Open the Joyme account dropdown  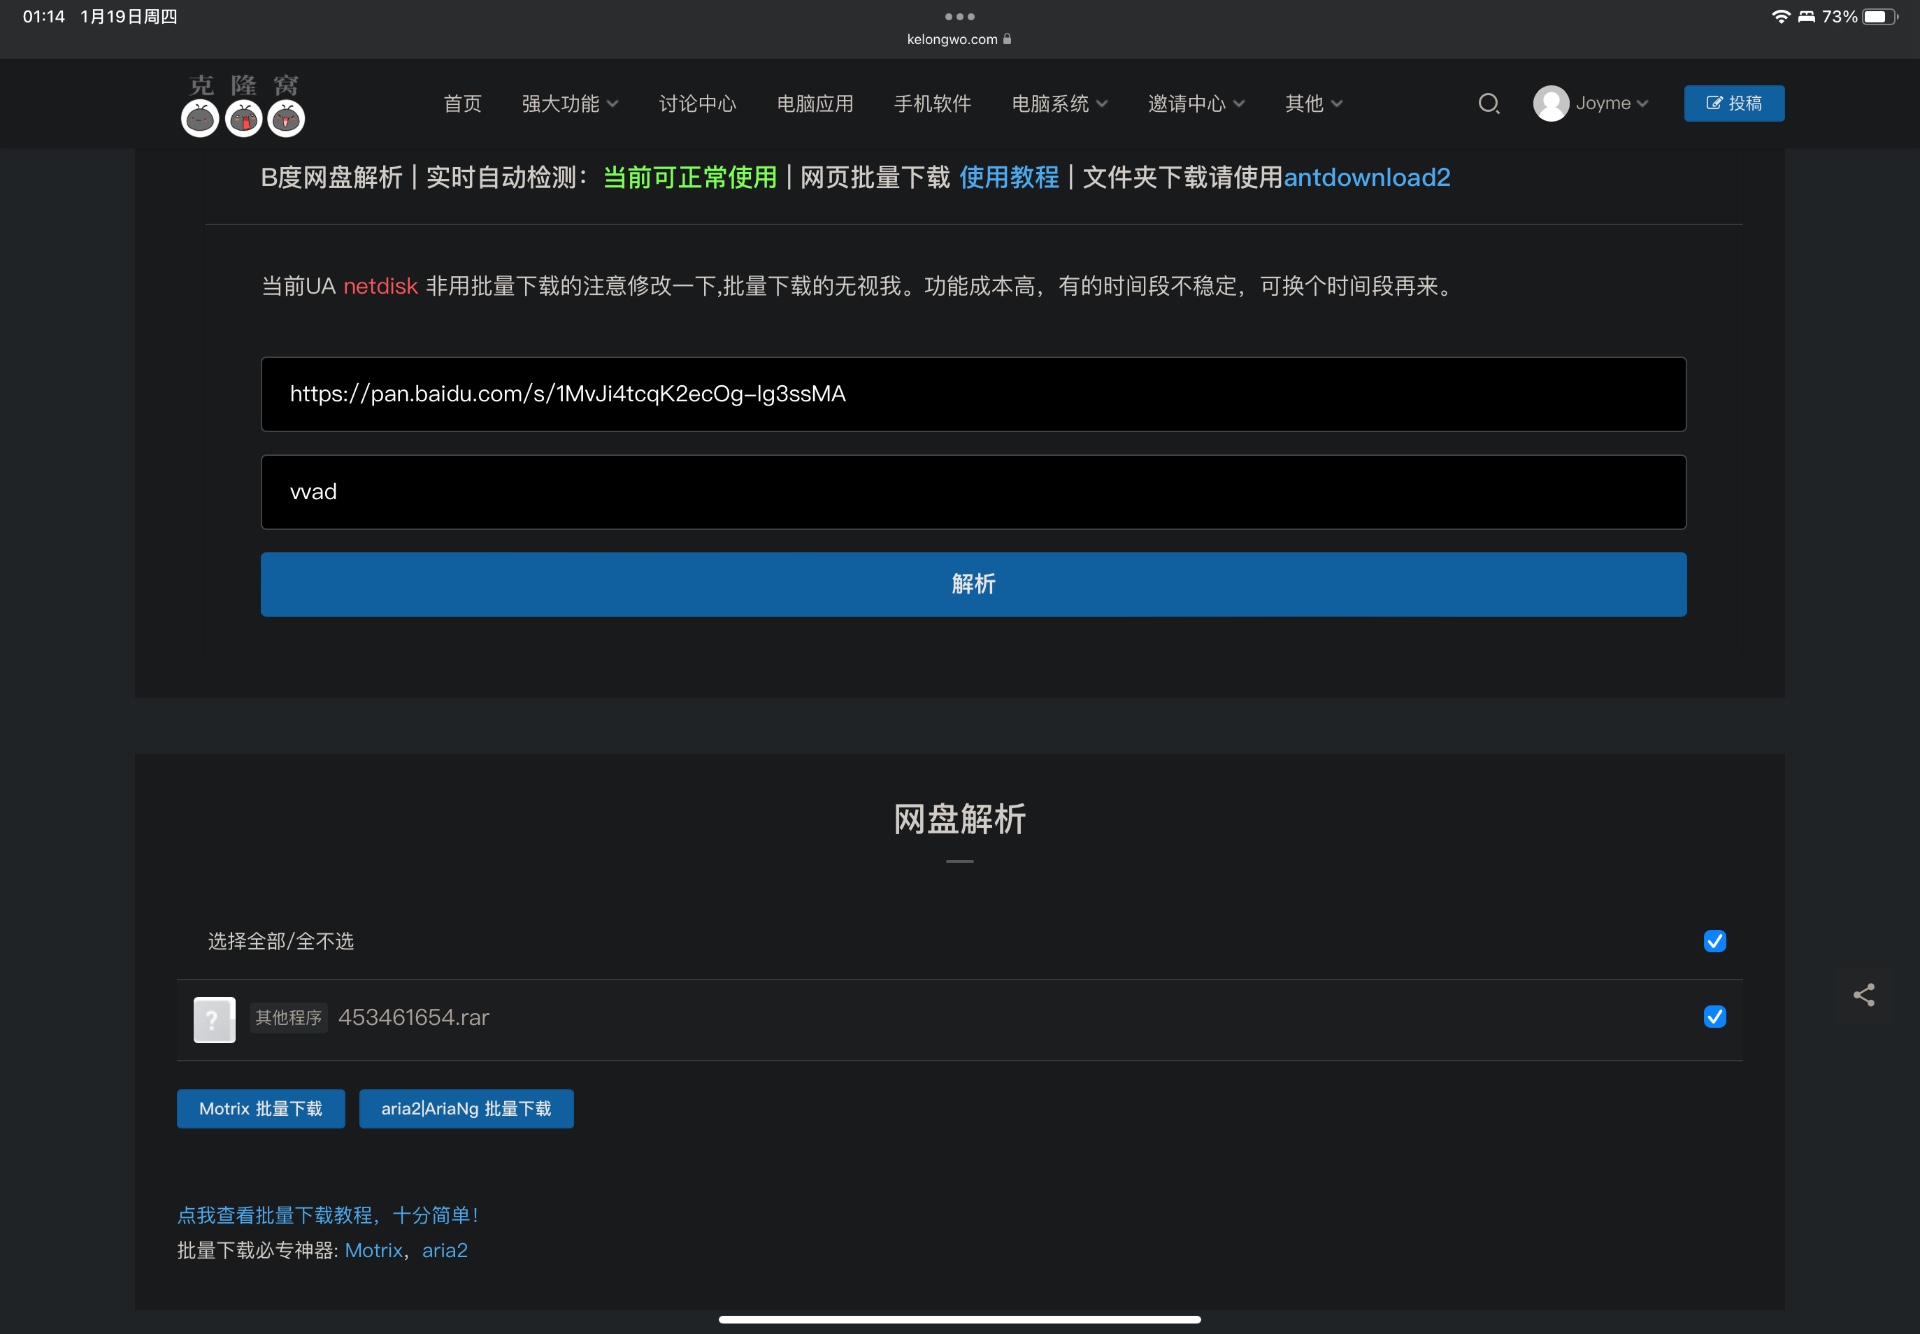click(1612, 103)
